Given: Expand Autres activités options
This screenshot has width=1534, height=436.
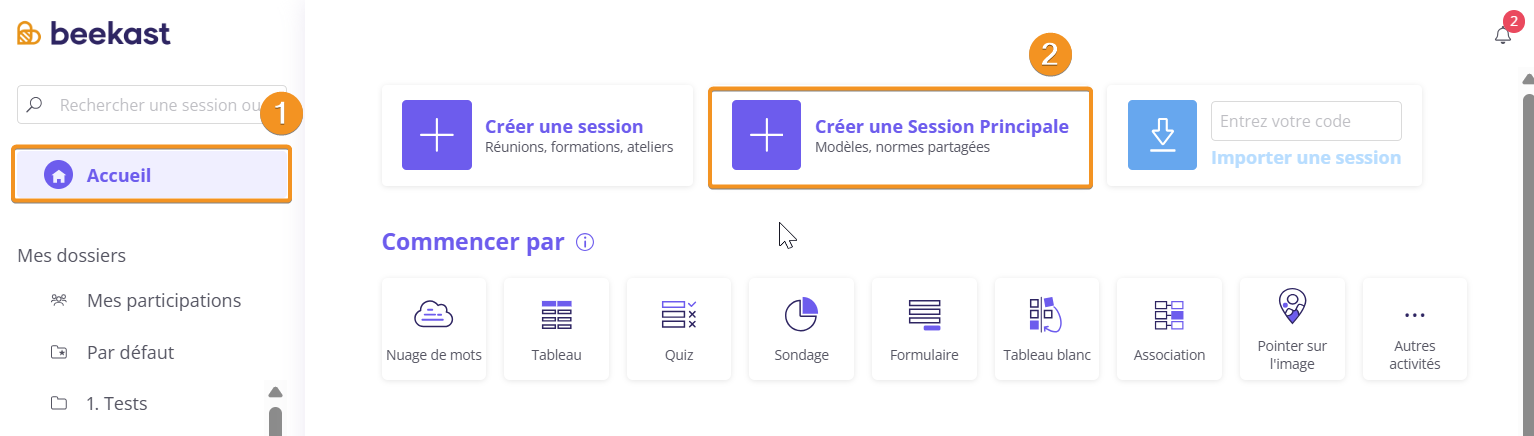Looking at the screenshot, I should 1415,329.
